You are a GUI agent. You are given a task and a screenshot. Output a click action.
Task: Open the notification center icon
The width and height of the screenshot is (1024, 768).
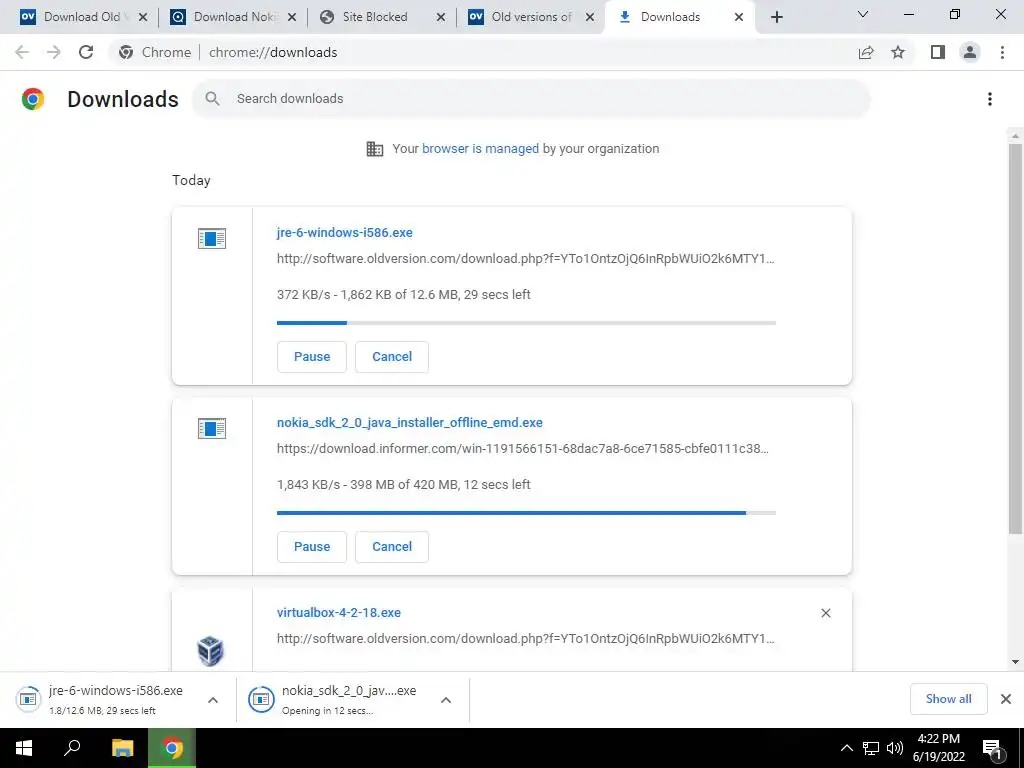click(992, 748)
